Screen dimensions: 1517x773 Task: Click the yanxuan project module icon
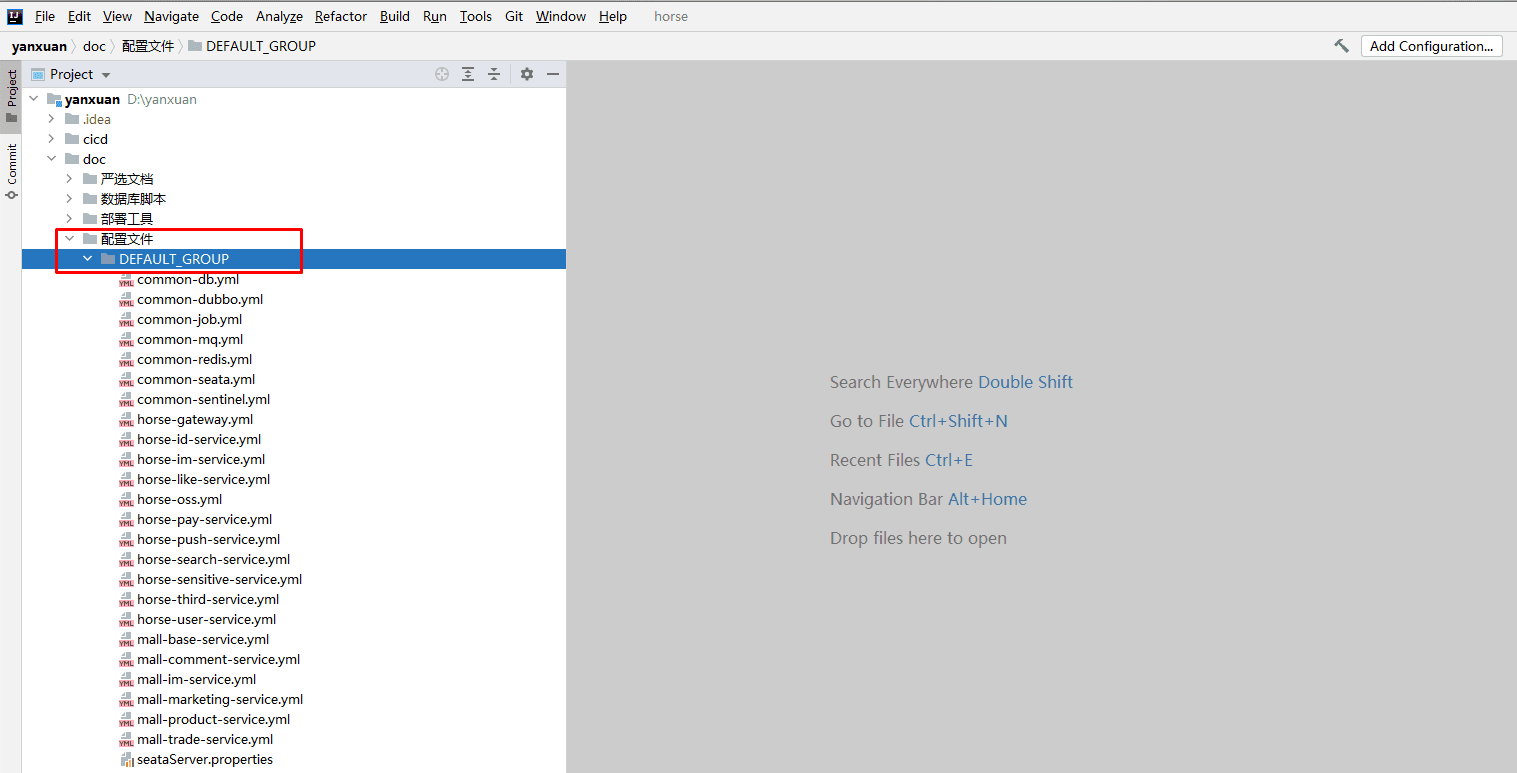tap(54, 100)
